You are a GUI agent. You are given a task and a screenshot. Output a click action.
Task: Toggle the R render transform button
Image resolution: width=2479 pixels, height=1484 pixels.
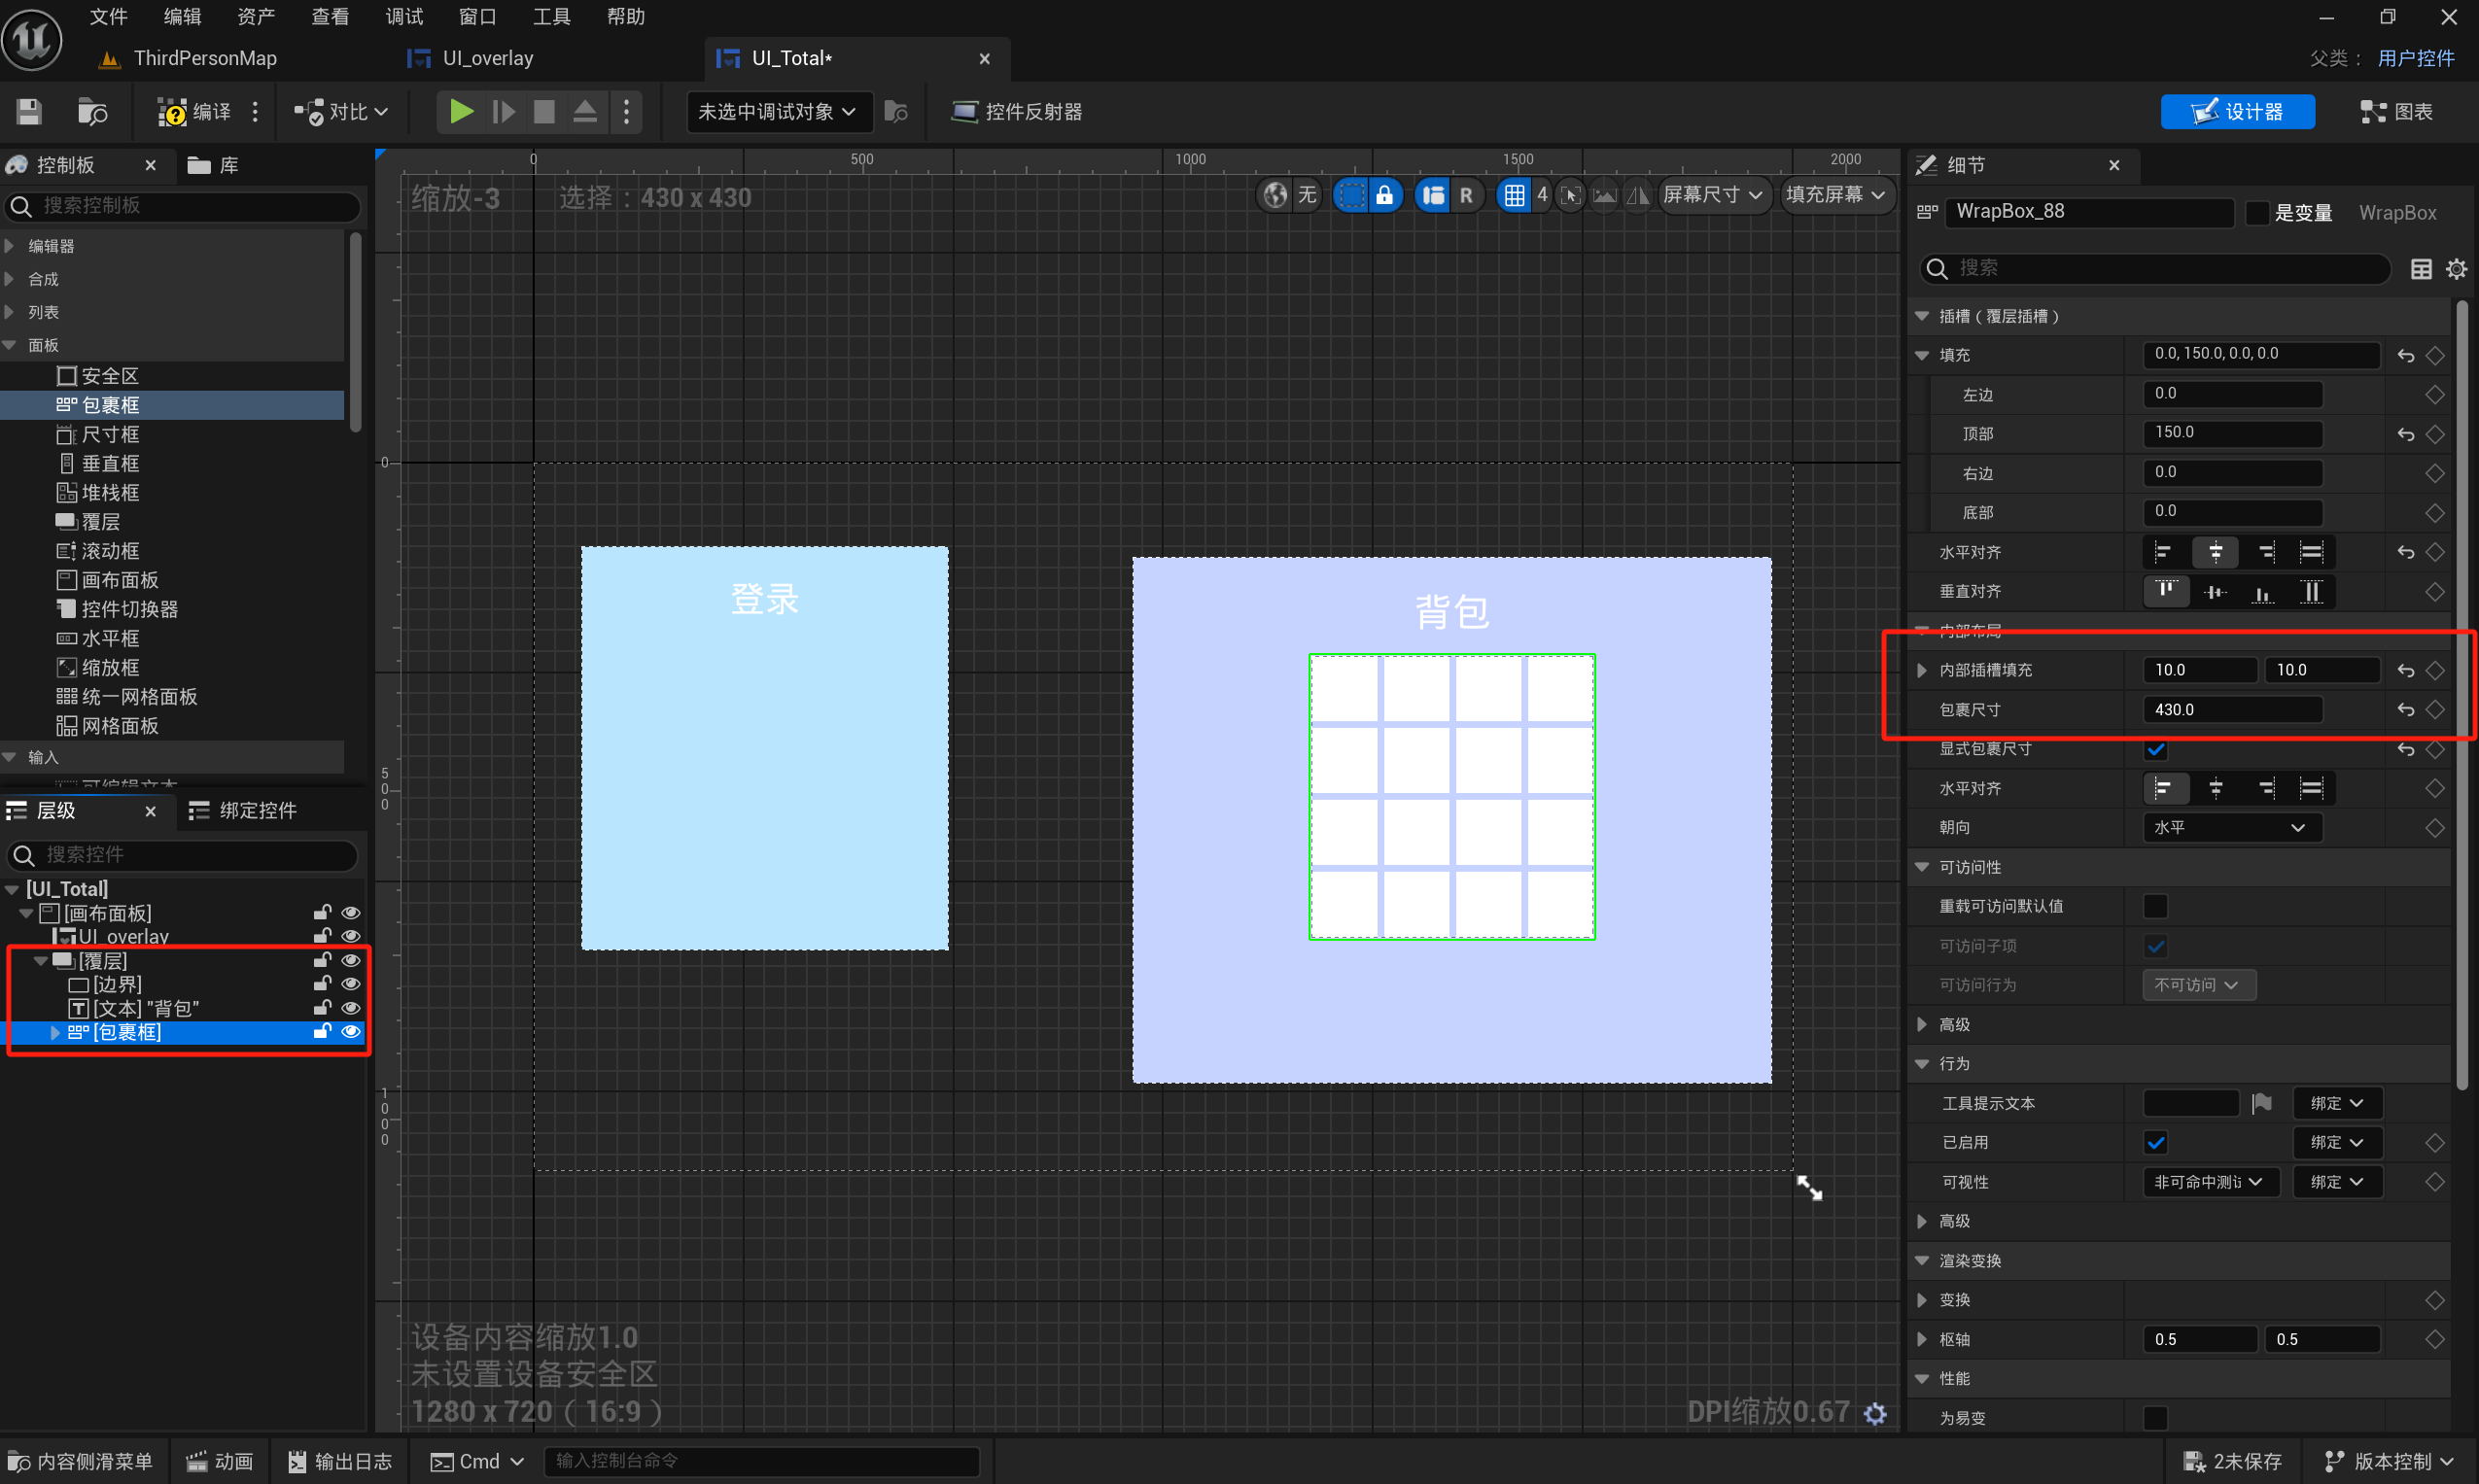point(1466,195)
